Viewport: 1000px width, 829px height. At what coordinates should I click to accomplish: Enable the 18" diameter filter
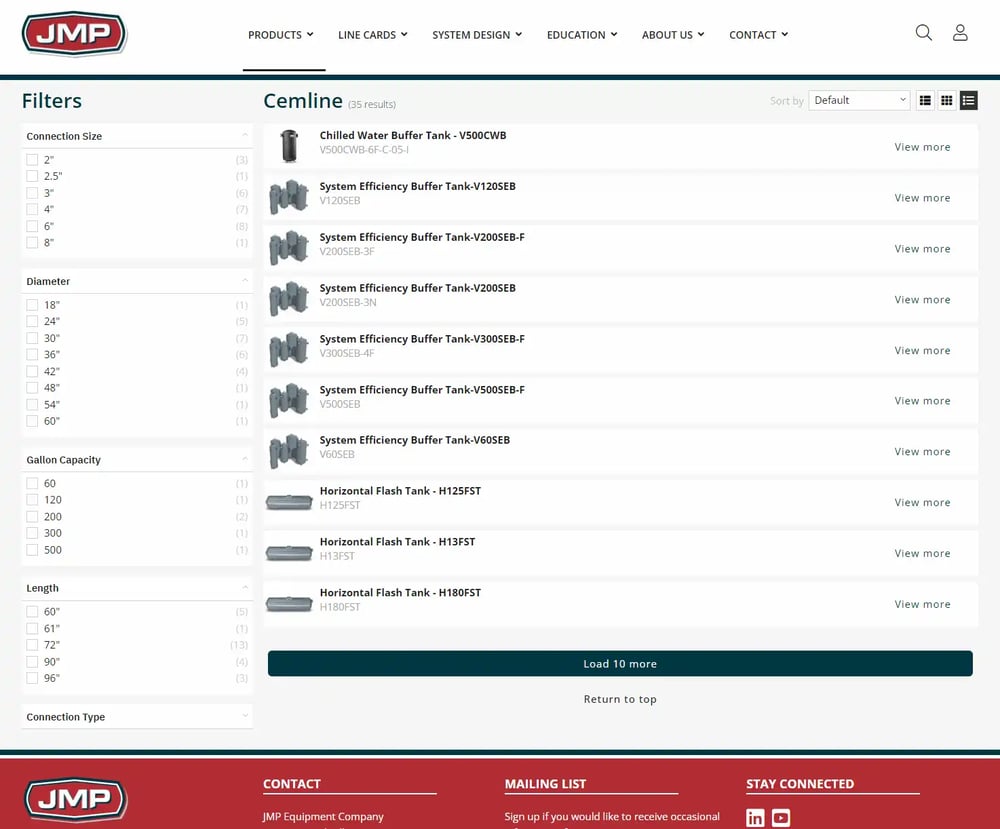pos(32,305)
